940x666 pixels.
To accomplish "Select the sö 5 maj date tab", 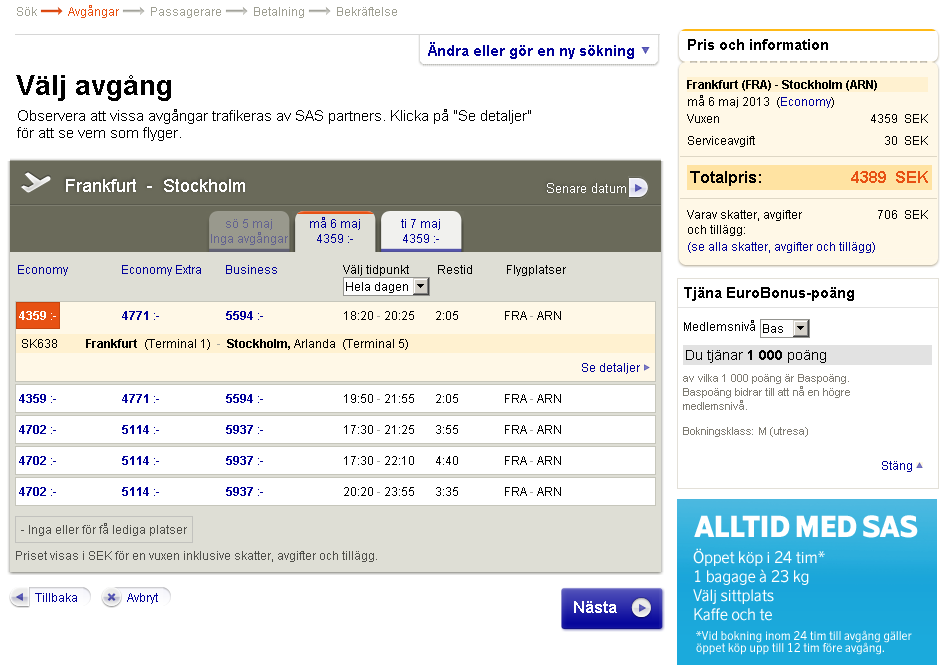I will click(249, 231).
